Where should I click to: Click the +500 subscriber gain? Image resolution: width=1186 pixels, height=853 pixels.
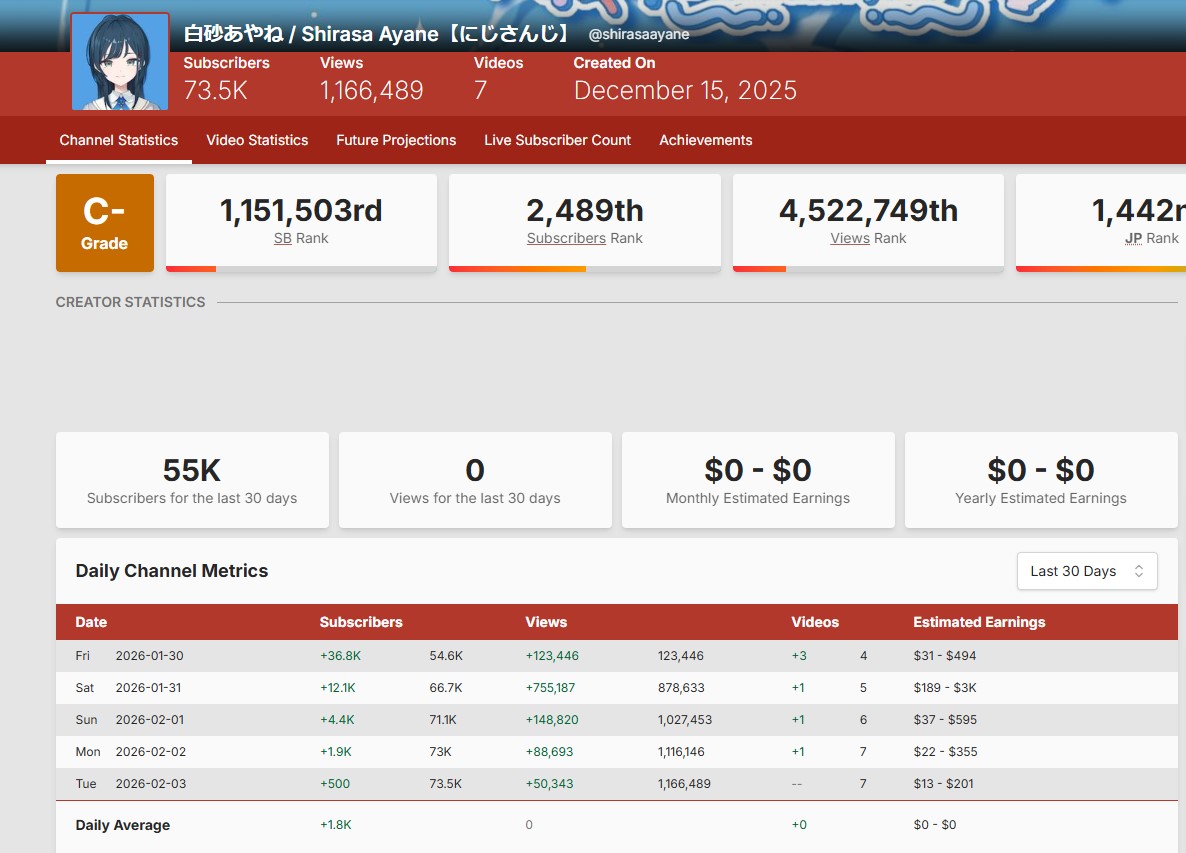(335, 783)
